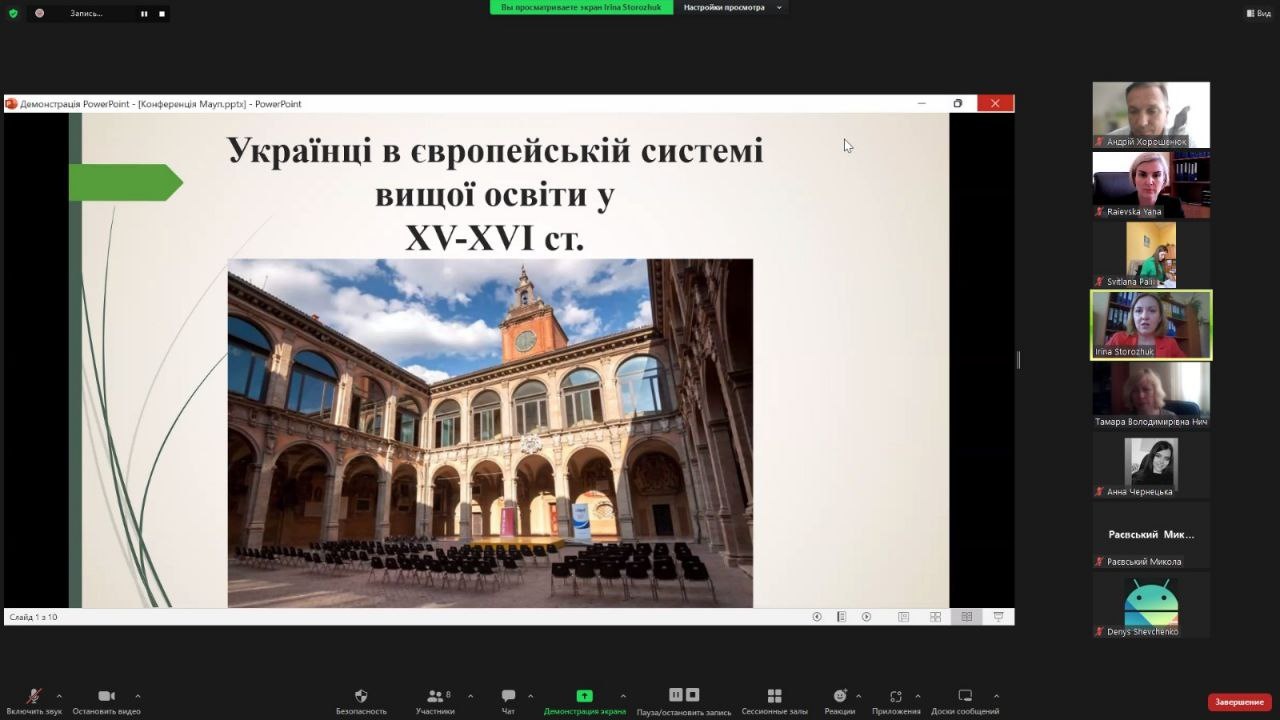Select Irina Storozhuk's video thumbnail
This screenshot has width=1280, height=720.
point(1151,325)
